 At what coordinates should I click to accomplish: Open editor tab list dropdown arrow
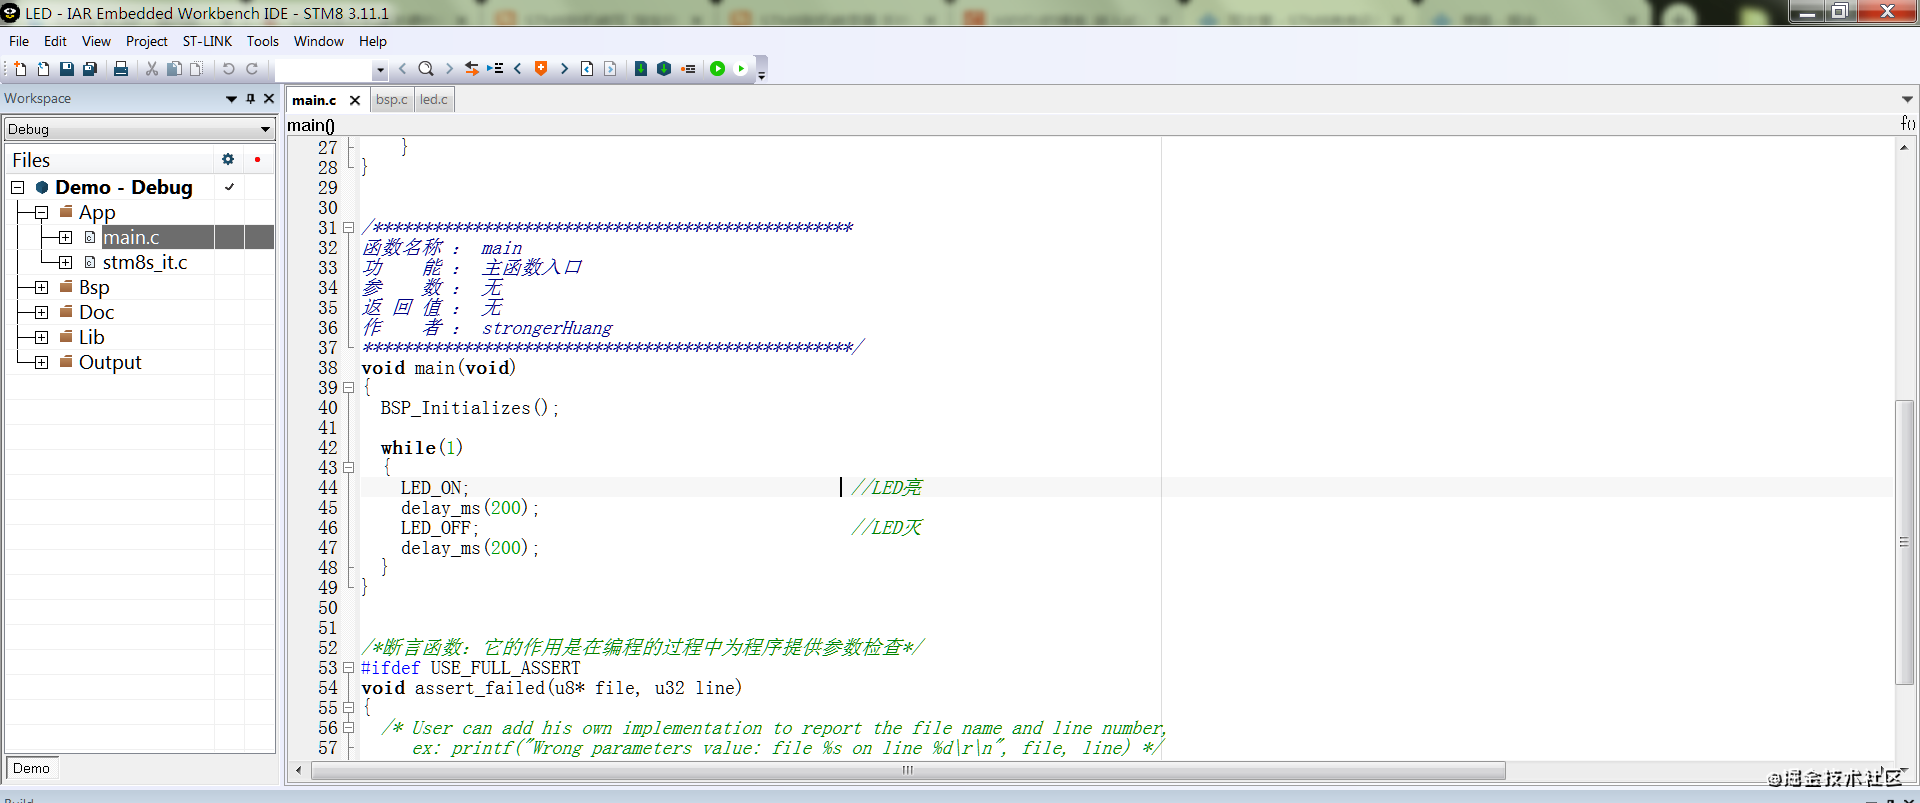pos(1907,99)
